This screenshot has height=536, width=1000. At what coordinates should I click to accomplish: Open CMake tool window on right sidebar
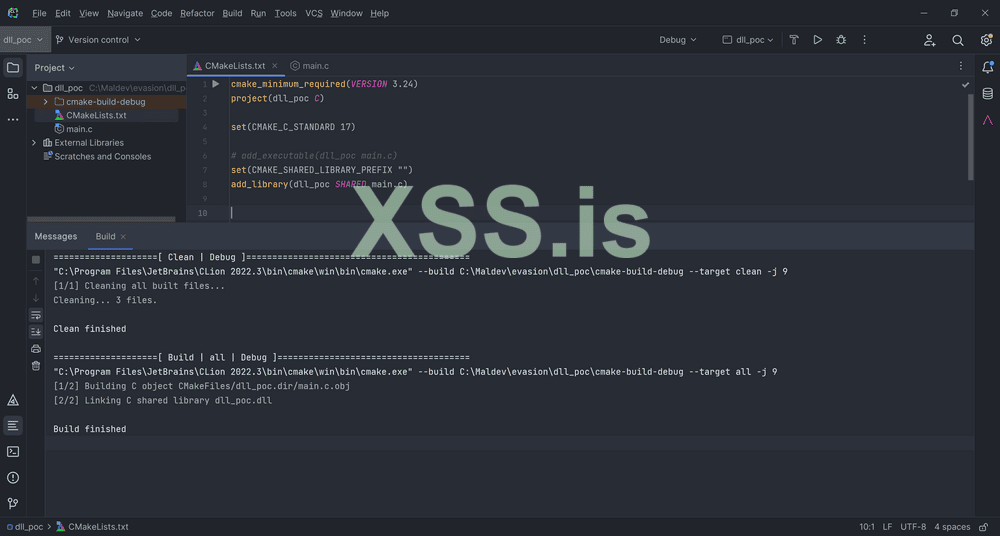point(987,120)
